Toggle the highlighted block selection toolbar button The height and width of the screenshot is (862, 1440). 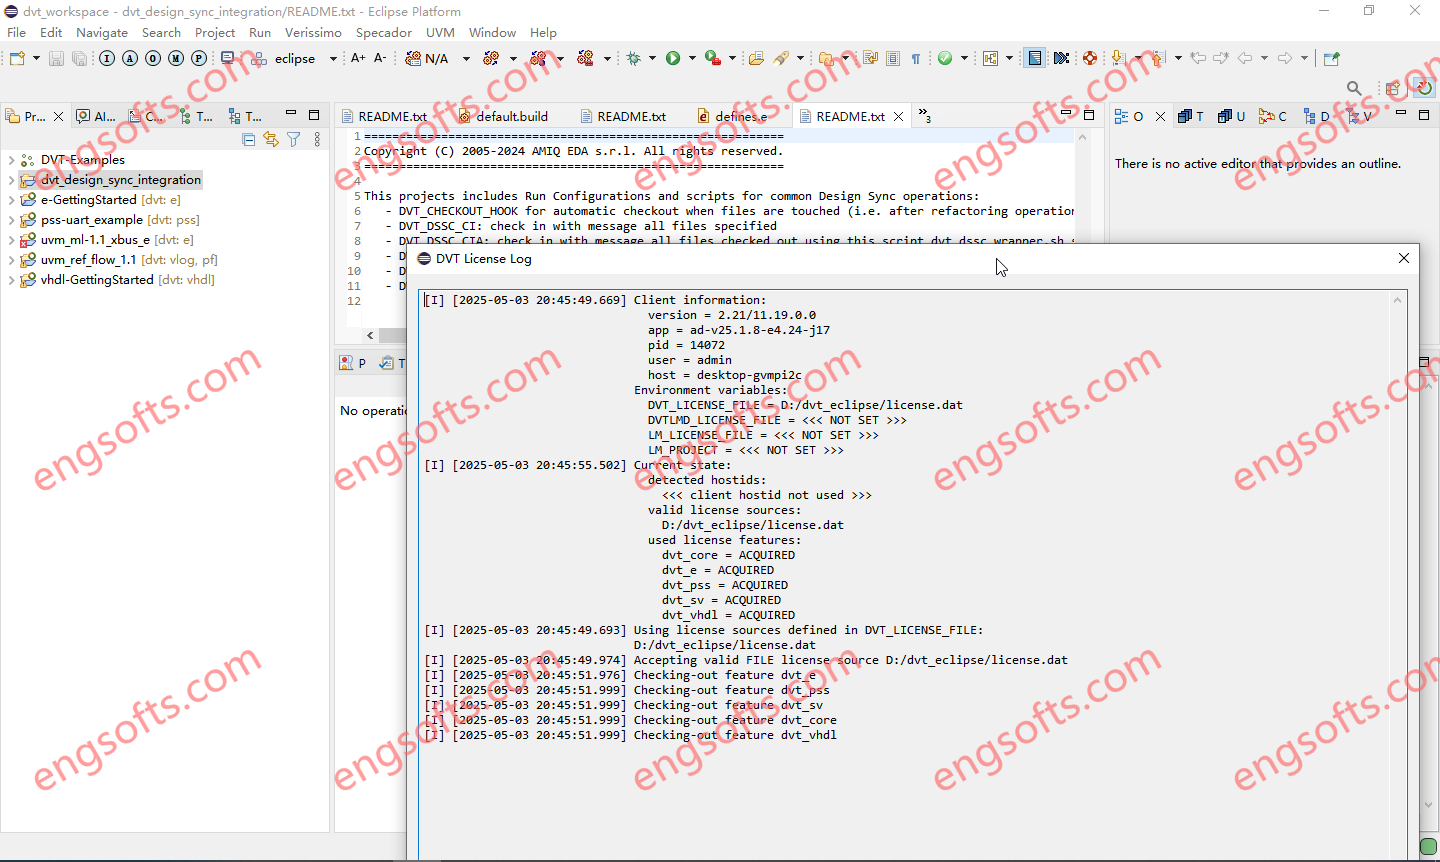point(1035,58)
